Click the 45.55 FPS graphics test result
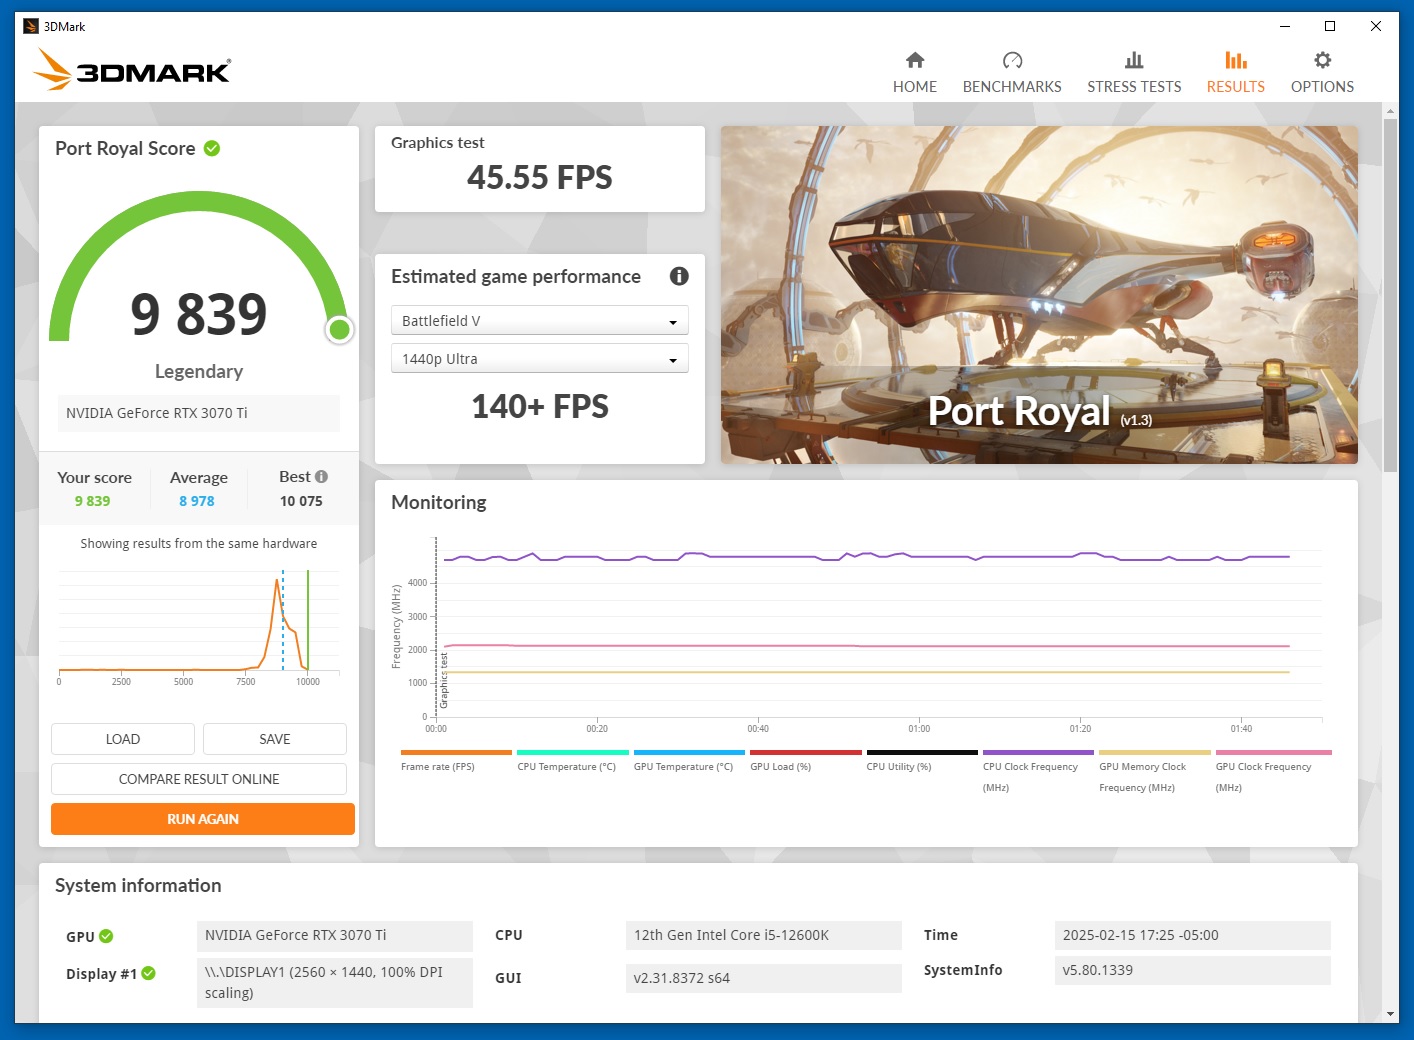Viewport: 1414px width, 1040px height. (x=540, y=177)
